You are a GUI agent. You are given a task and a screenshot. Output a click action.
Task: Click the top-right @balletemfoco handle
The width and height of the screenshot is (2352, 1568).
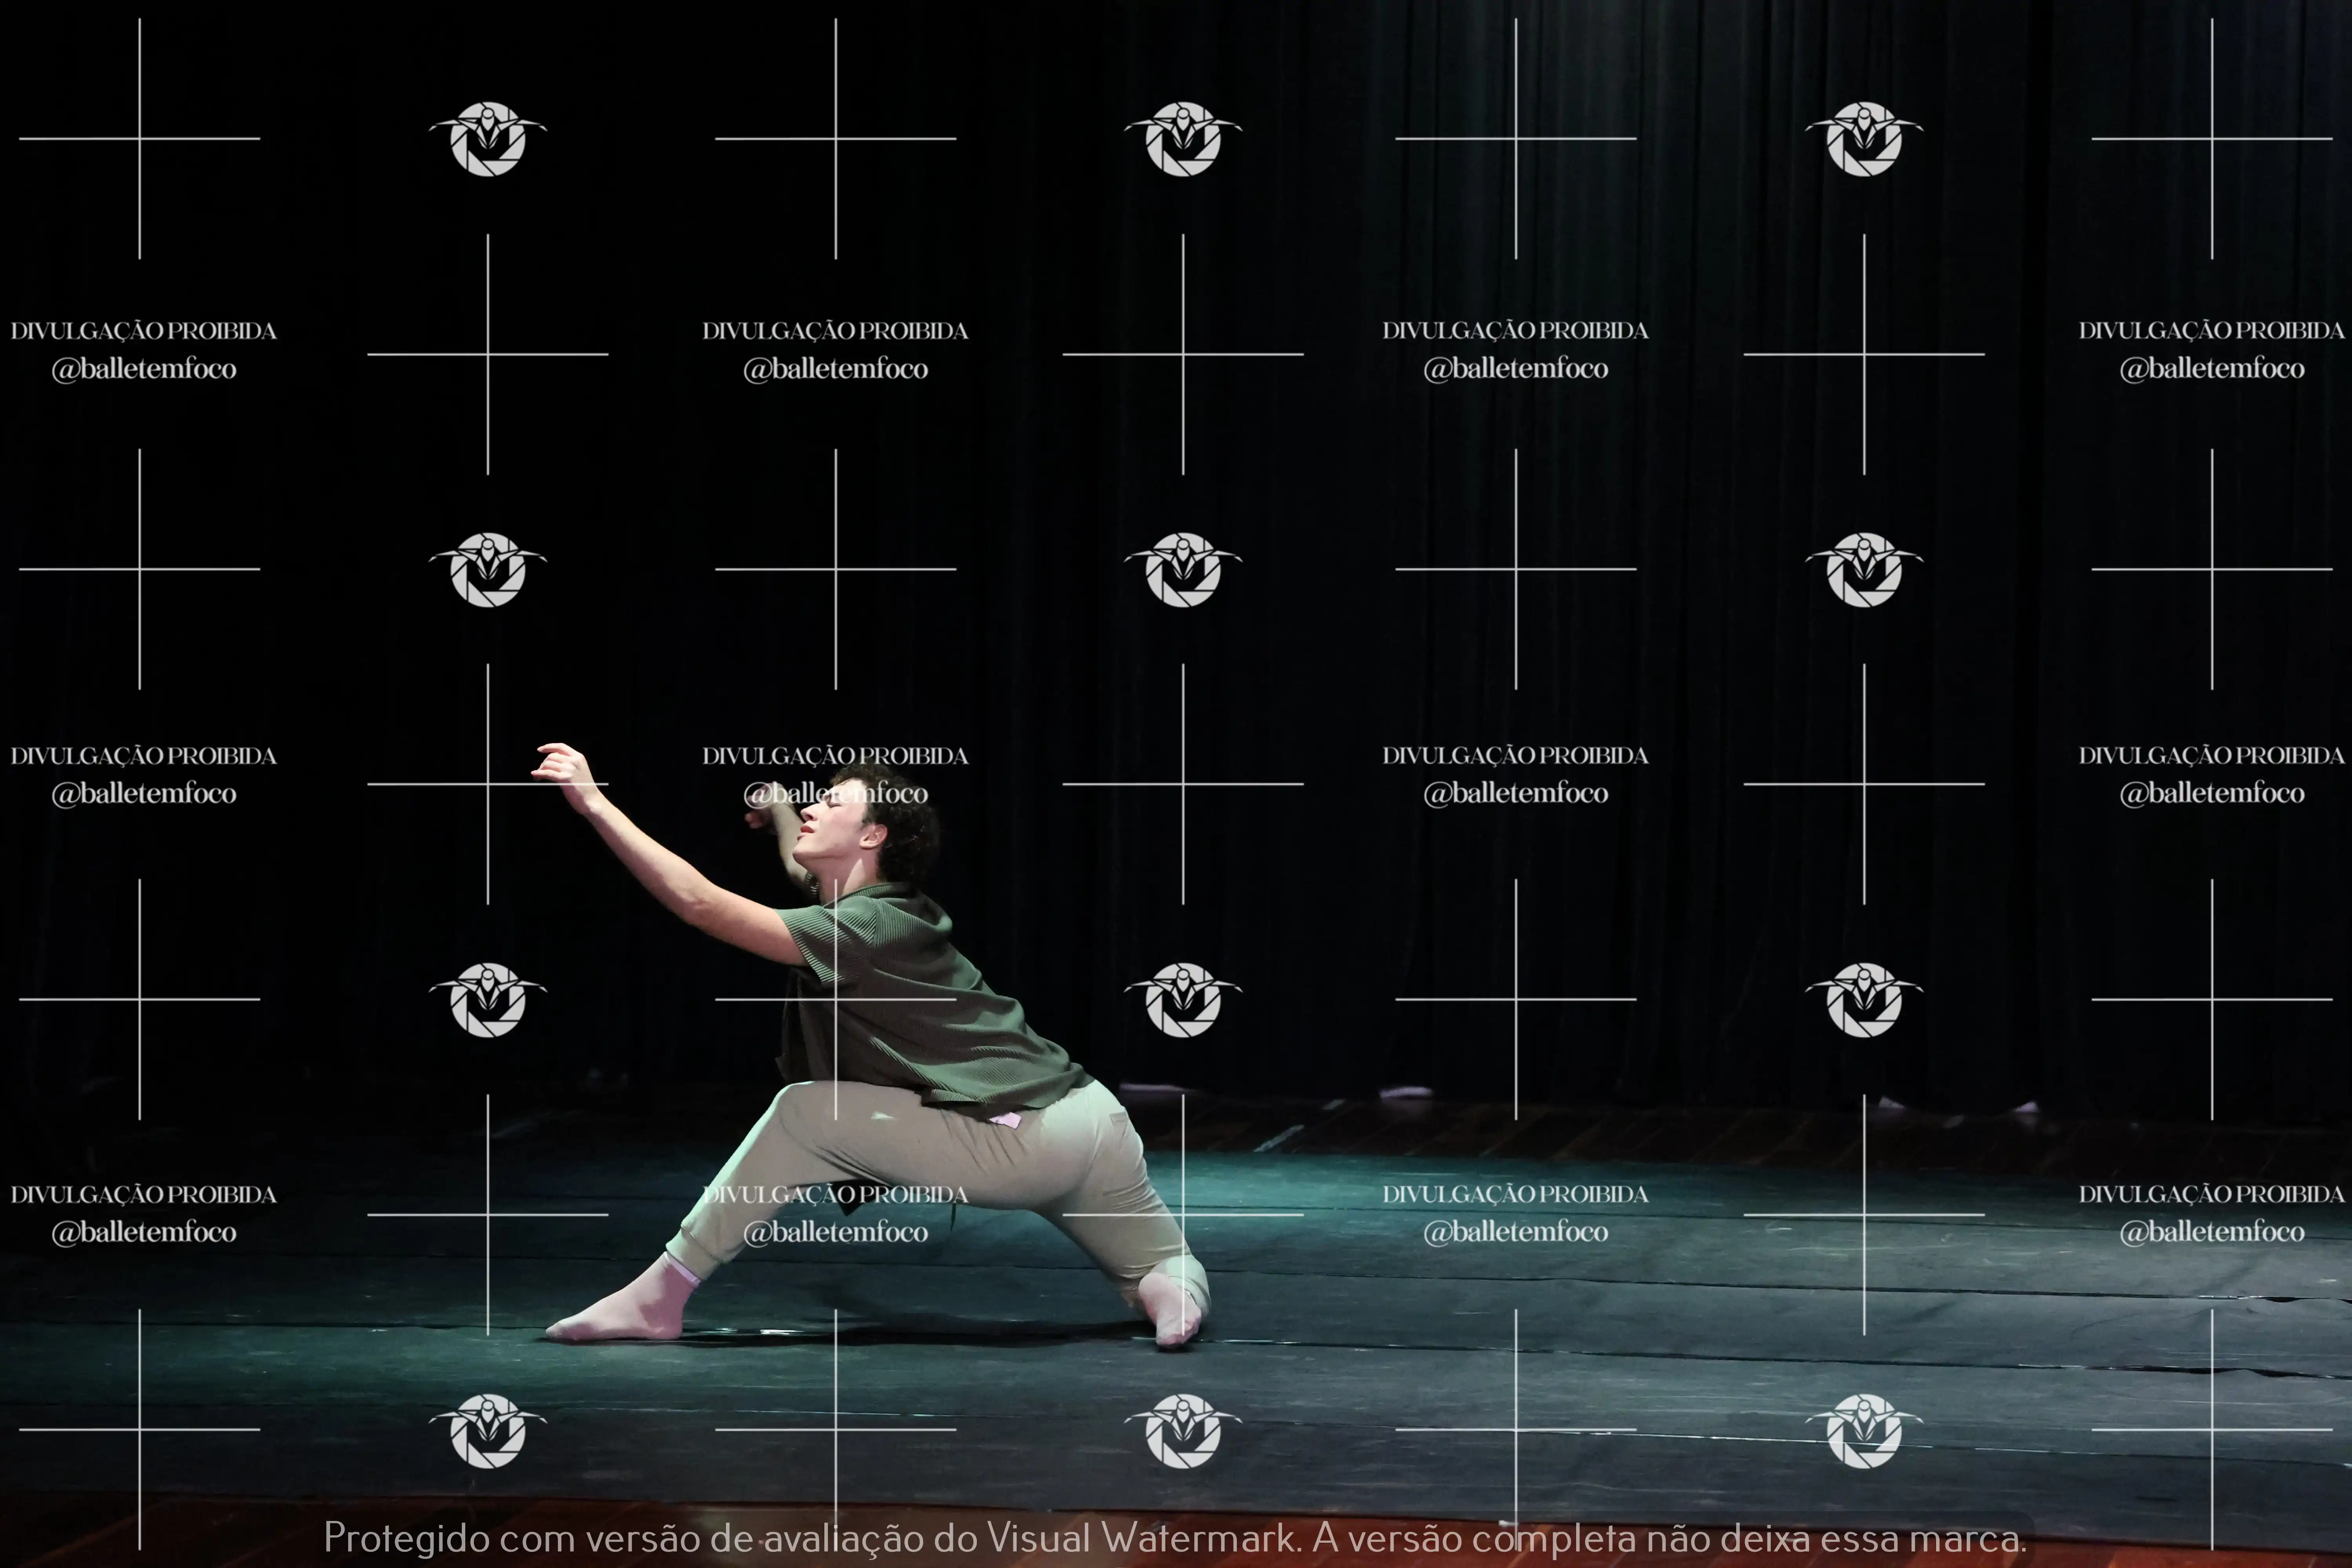click(x=2211, y=369)
